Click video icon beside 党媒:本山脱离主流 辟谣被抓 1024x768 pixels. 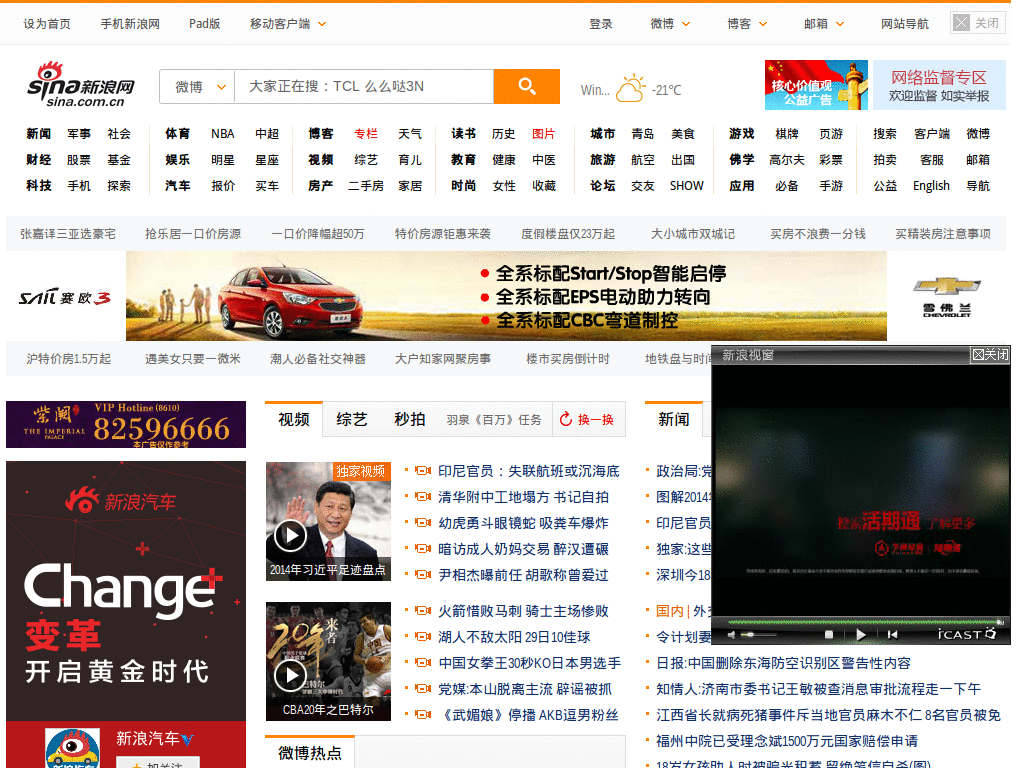[423, 689]
